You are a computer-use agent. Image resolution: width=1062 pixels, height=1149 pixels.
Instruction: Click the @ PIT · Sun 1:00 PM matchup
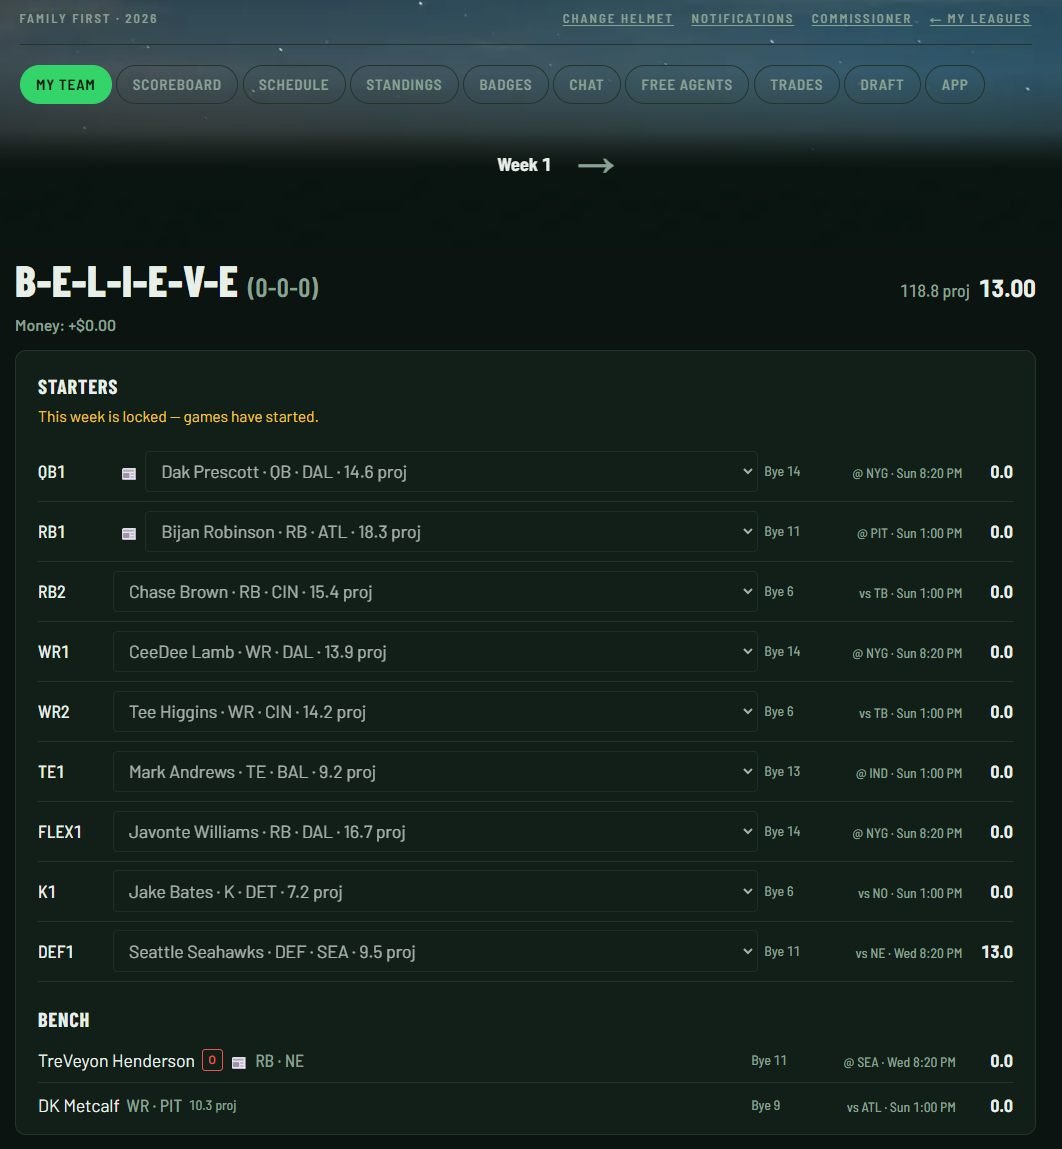point(909,533)
